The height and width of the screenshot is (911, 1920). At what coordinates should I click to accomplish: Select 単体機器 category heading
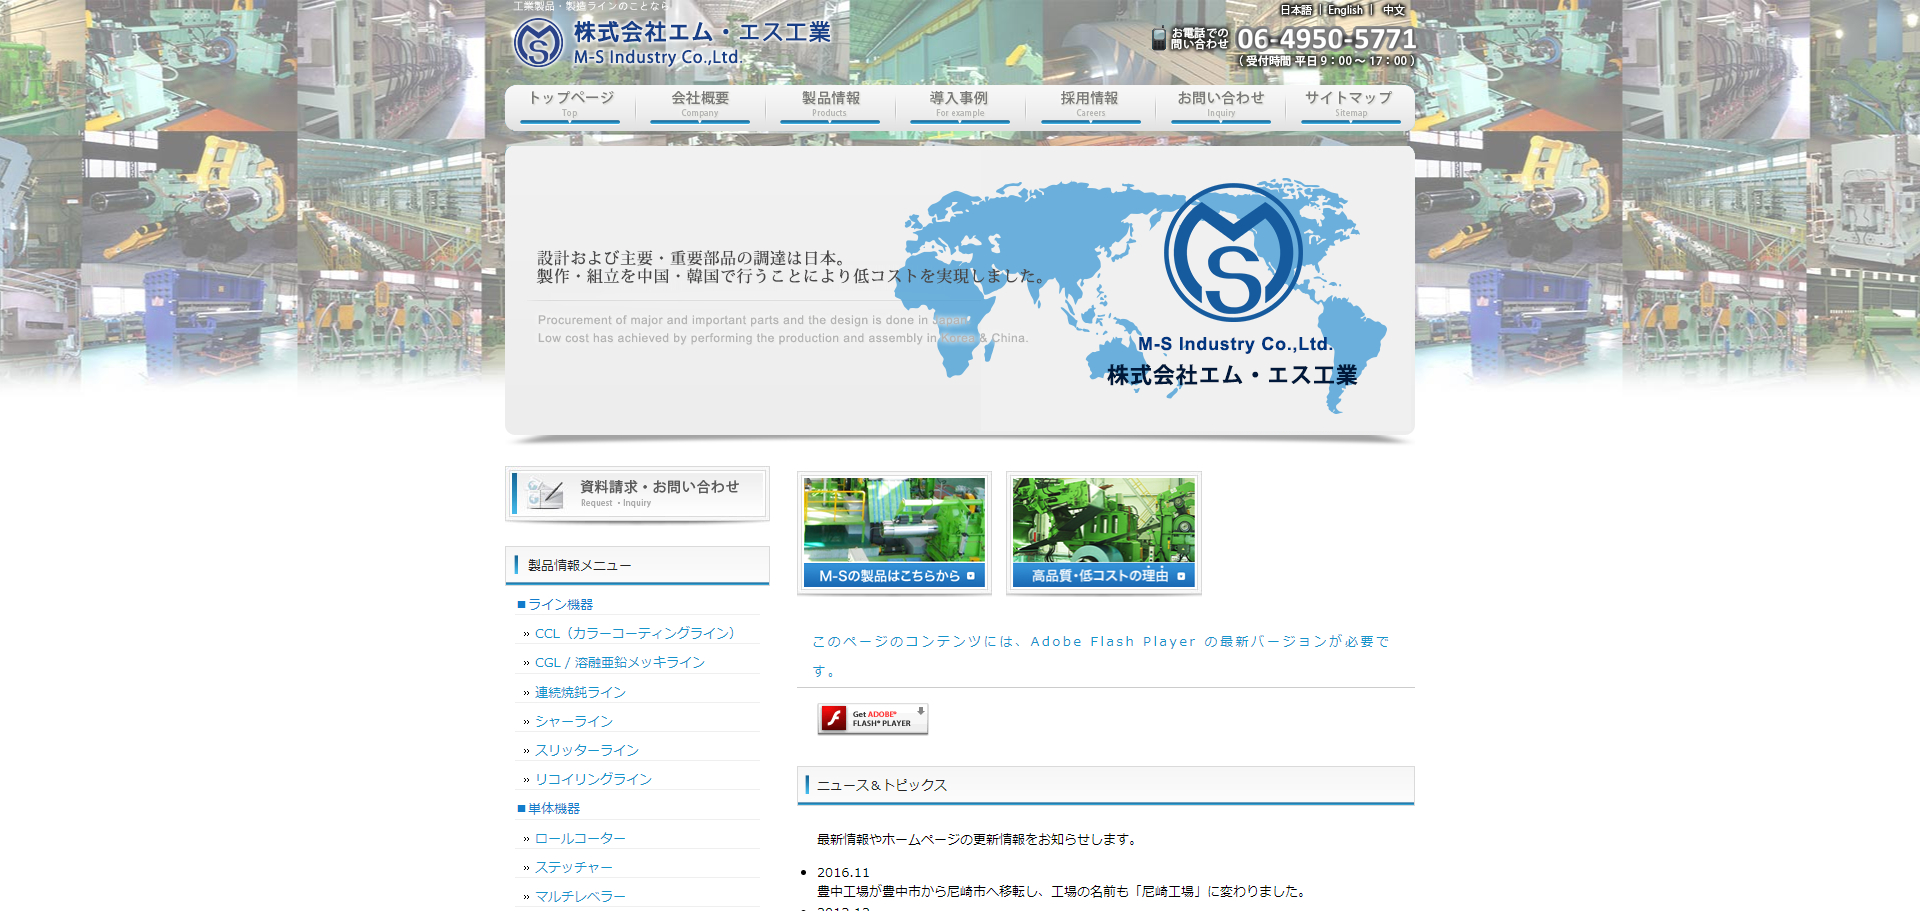click(554, 808)
